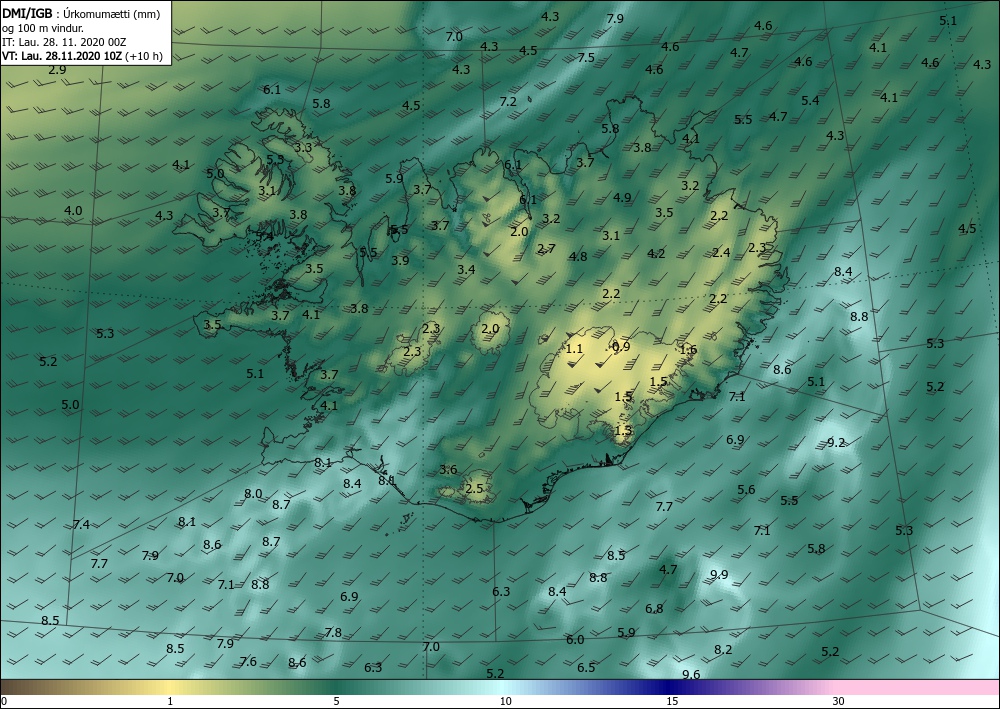The height and width of the screenshot is (709, 1000).
Task: Click the 'VT: Lau. 28.11.2020 10Z (+10 h)' line
Action: click(x=82, y=56)
